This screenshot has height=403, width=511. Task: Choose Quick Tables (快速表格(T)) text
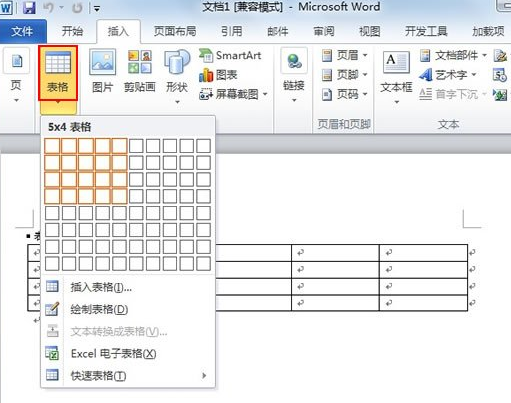(98, 376)
